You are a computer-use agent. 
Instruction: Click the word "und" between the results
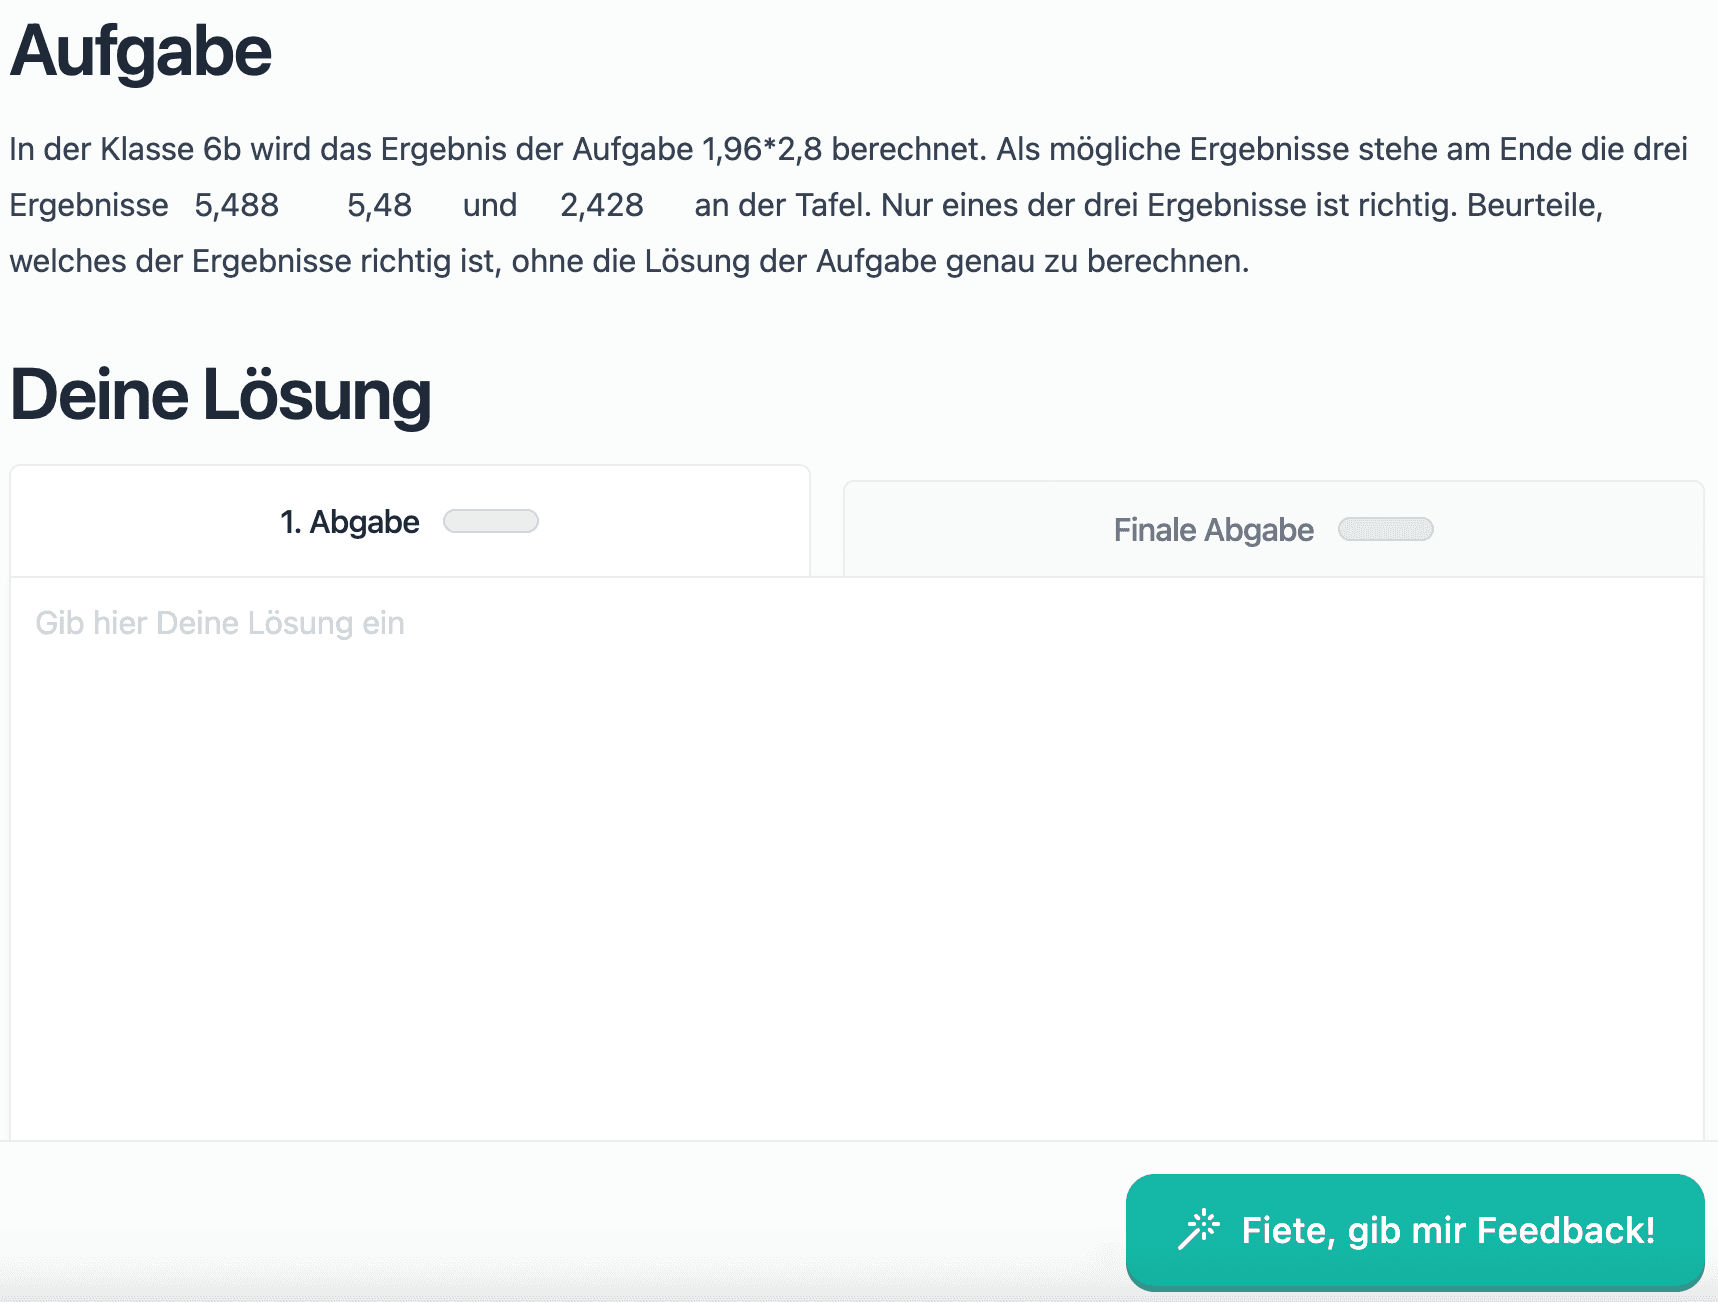[489, 205]
